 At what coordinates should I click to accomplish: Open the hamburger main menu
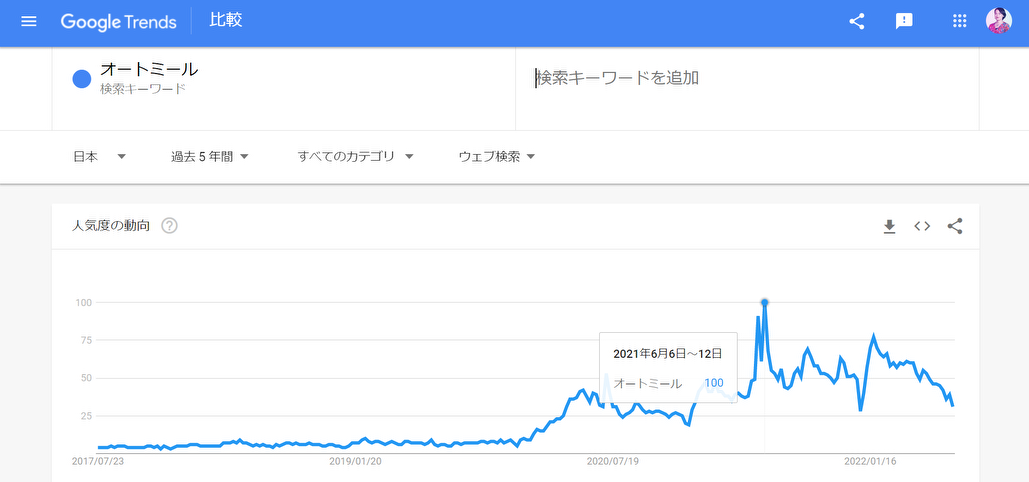29,22
